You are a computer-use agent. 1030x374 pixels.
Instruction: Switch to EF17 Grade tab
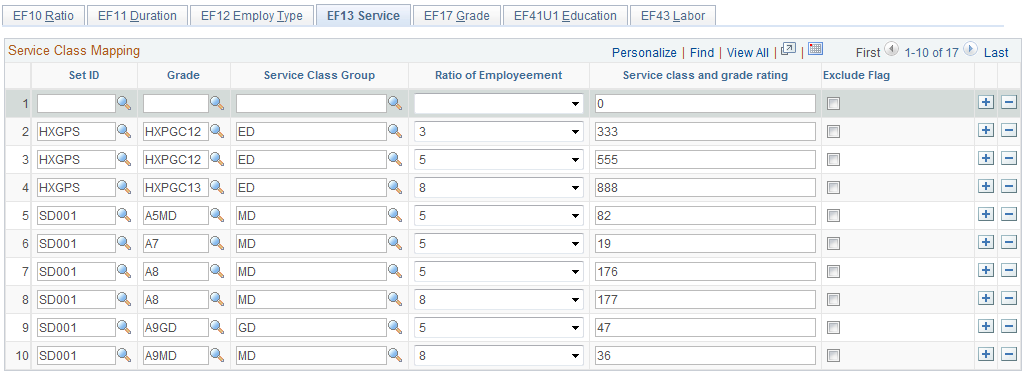(x=457, y=15)
